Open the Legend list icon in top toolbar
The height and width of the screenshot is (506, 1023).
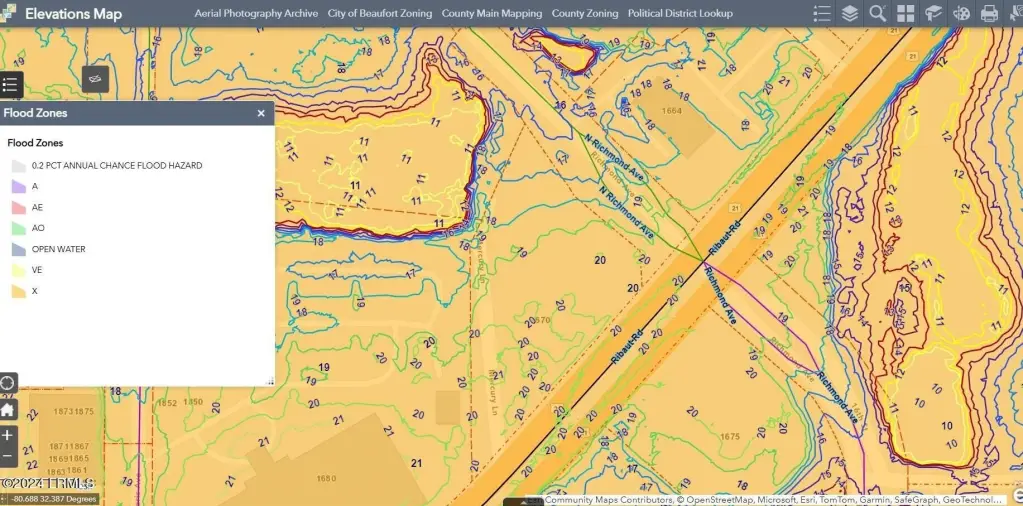click(x=822, y=13)
